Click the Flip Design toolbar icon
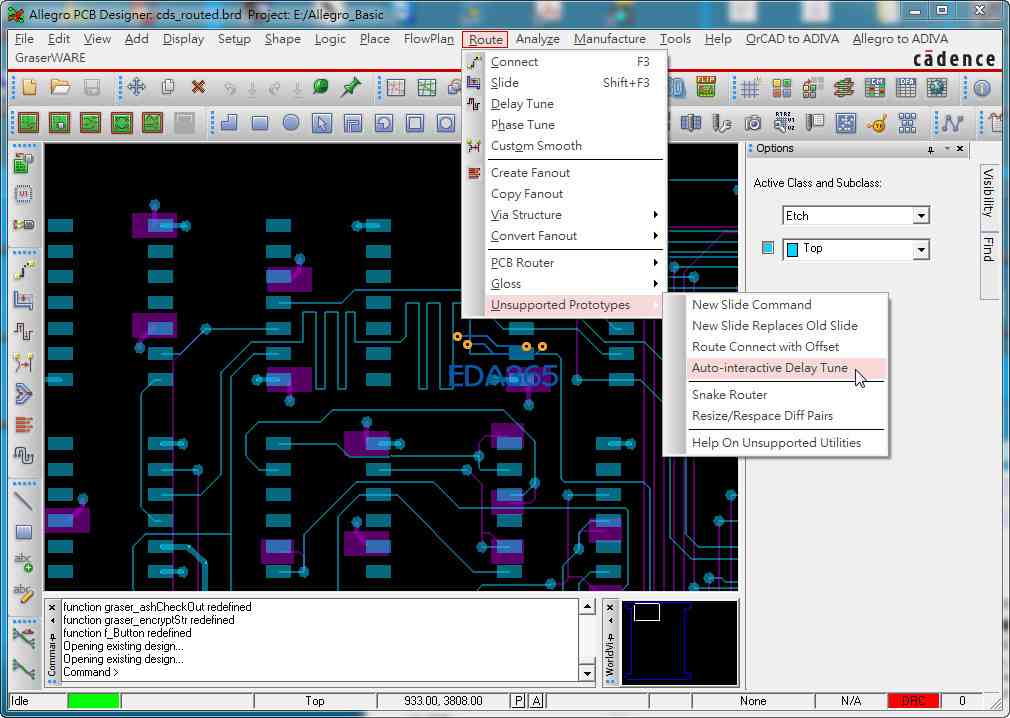1010x718 pixels. coord(707,88)
